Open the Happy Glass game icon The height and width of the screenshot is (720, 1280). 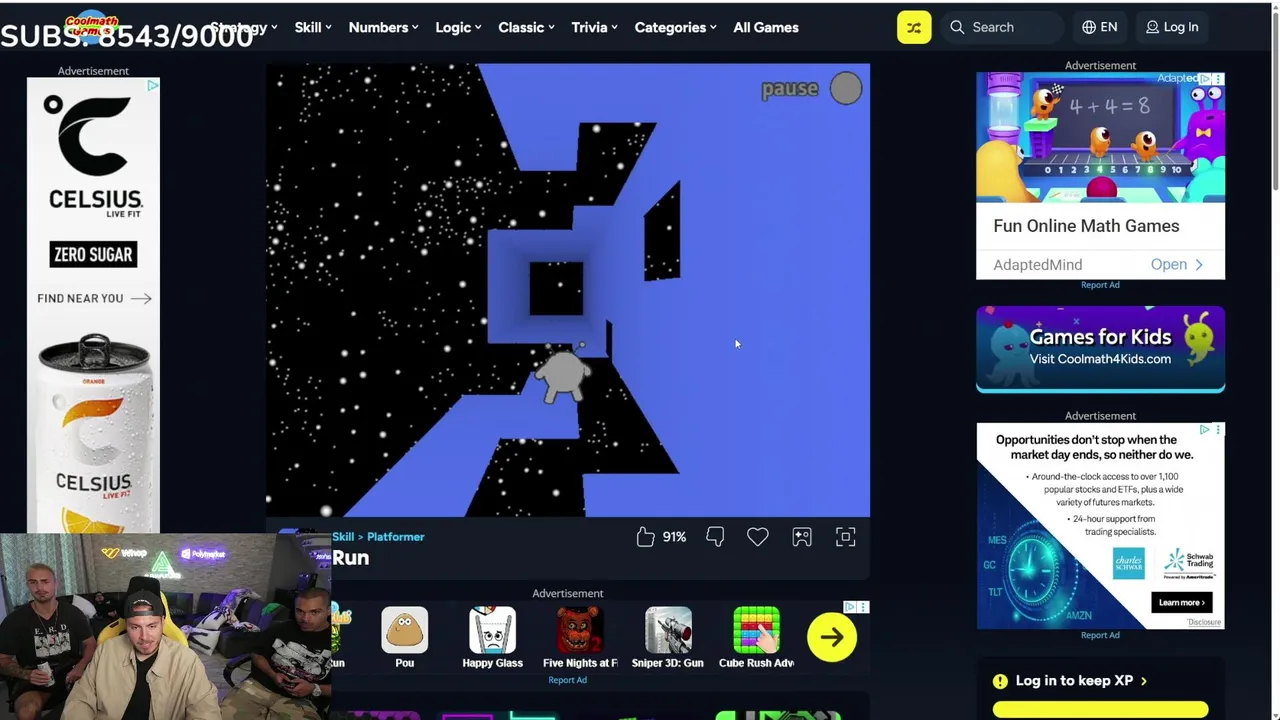493,631
